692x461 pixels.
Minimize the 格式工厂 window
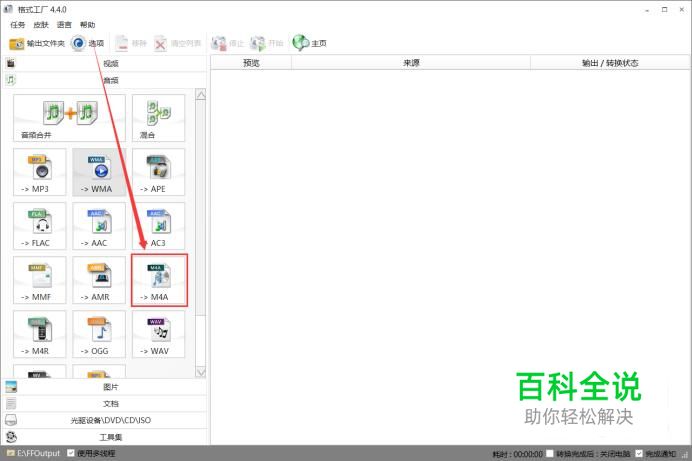tap(647, 10)
